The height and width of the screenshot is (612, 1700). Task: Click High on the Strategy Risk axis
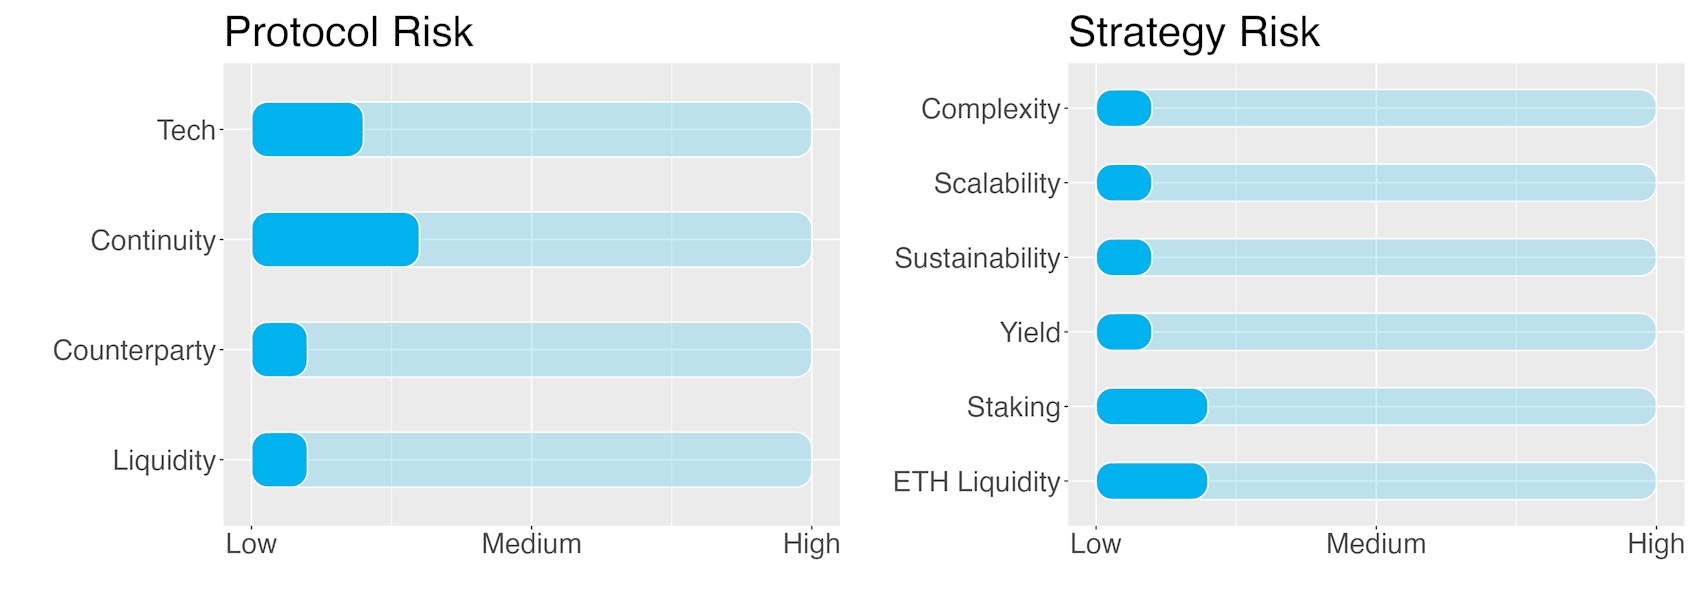(x=1655, y=544)
